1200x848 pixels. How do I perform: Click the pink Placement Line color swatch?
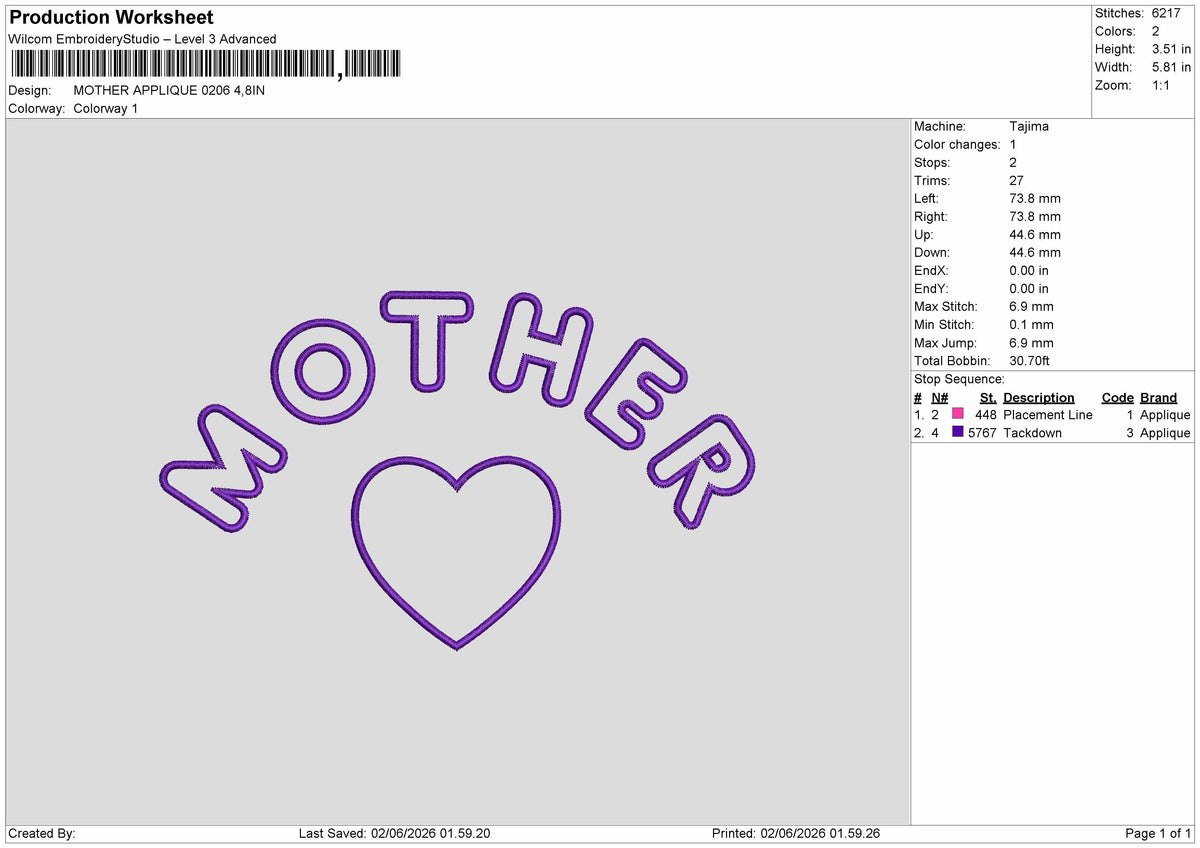pos(957,414)
